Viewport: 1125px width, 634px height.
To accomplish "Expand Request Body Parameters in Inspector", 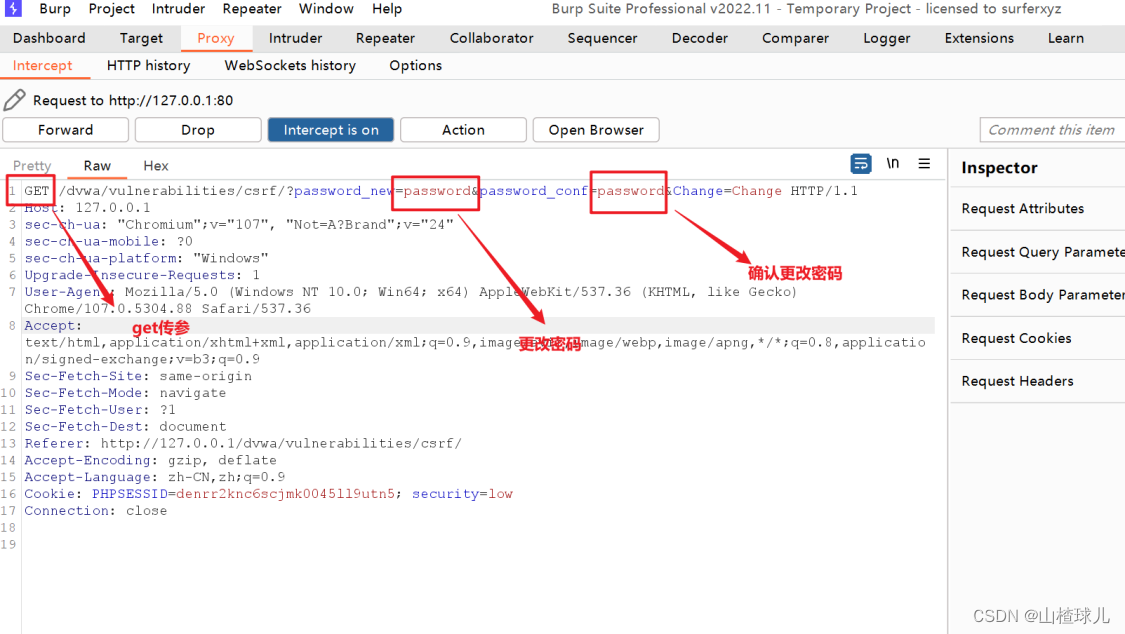I will (x=1037, y=295).
